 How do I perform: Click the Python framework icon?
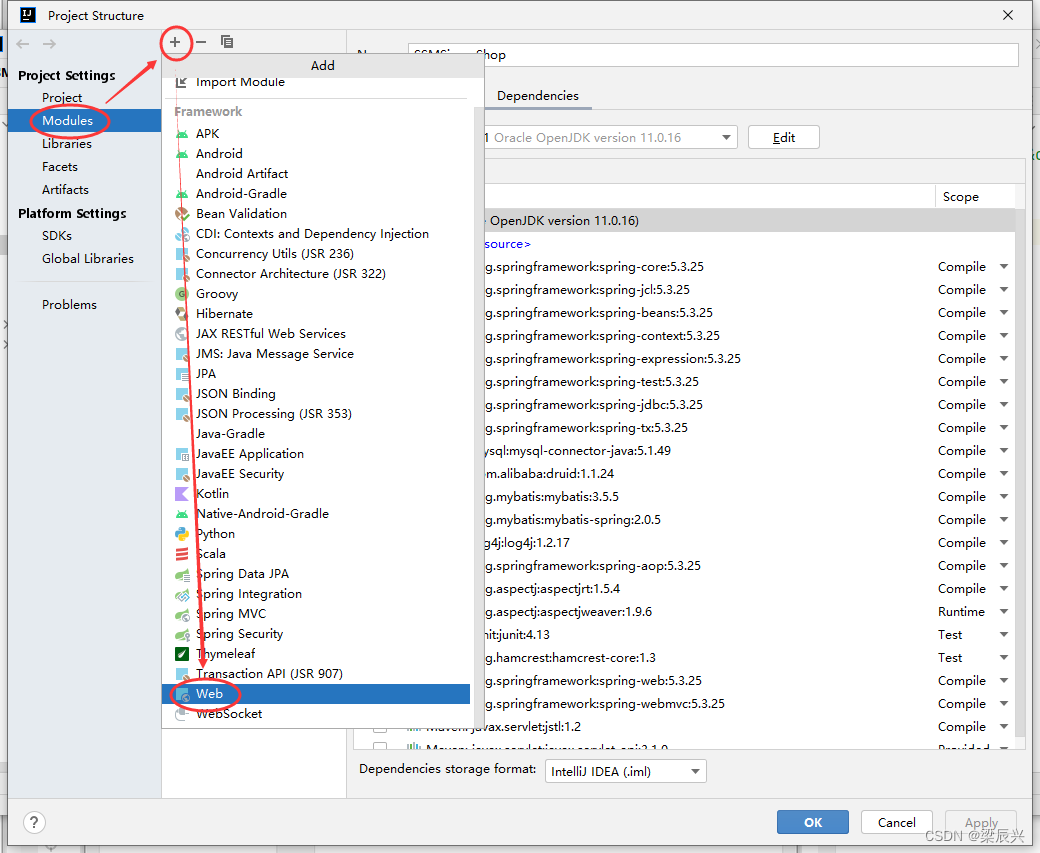coord(182,534)
